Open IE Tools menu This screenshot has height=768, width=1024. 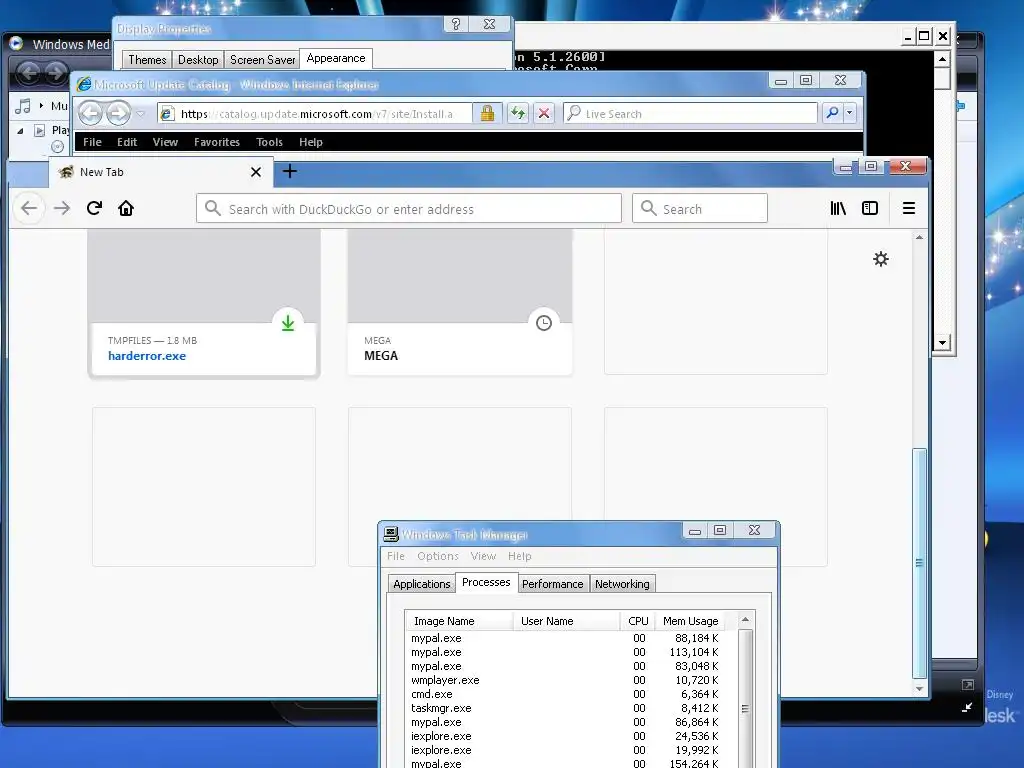[269, 142]
